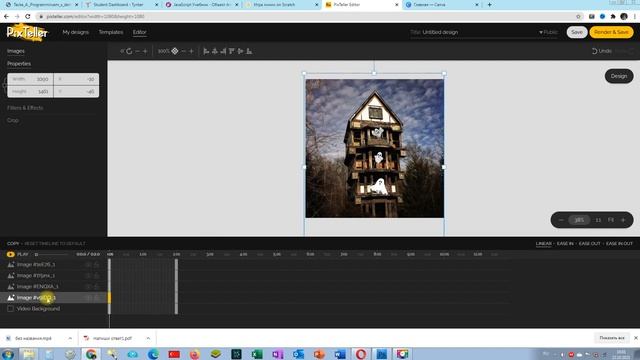Viewport: 640px width, 360px height.
Task: Open Excel from the taskbar
Action: point(257,354)
